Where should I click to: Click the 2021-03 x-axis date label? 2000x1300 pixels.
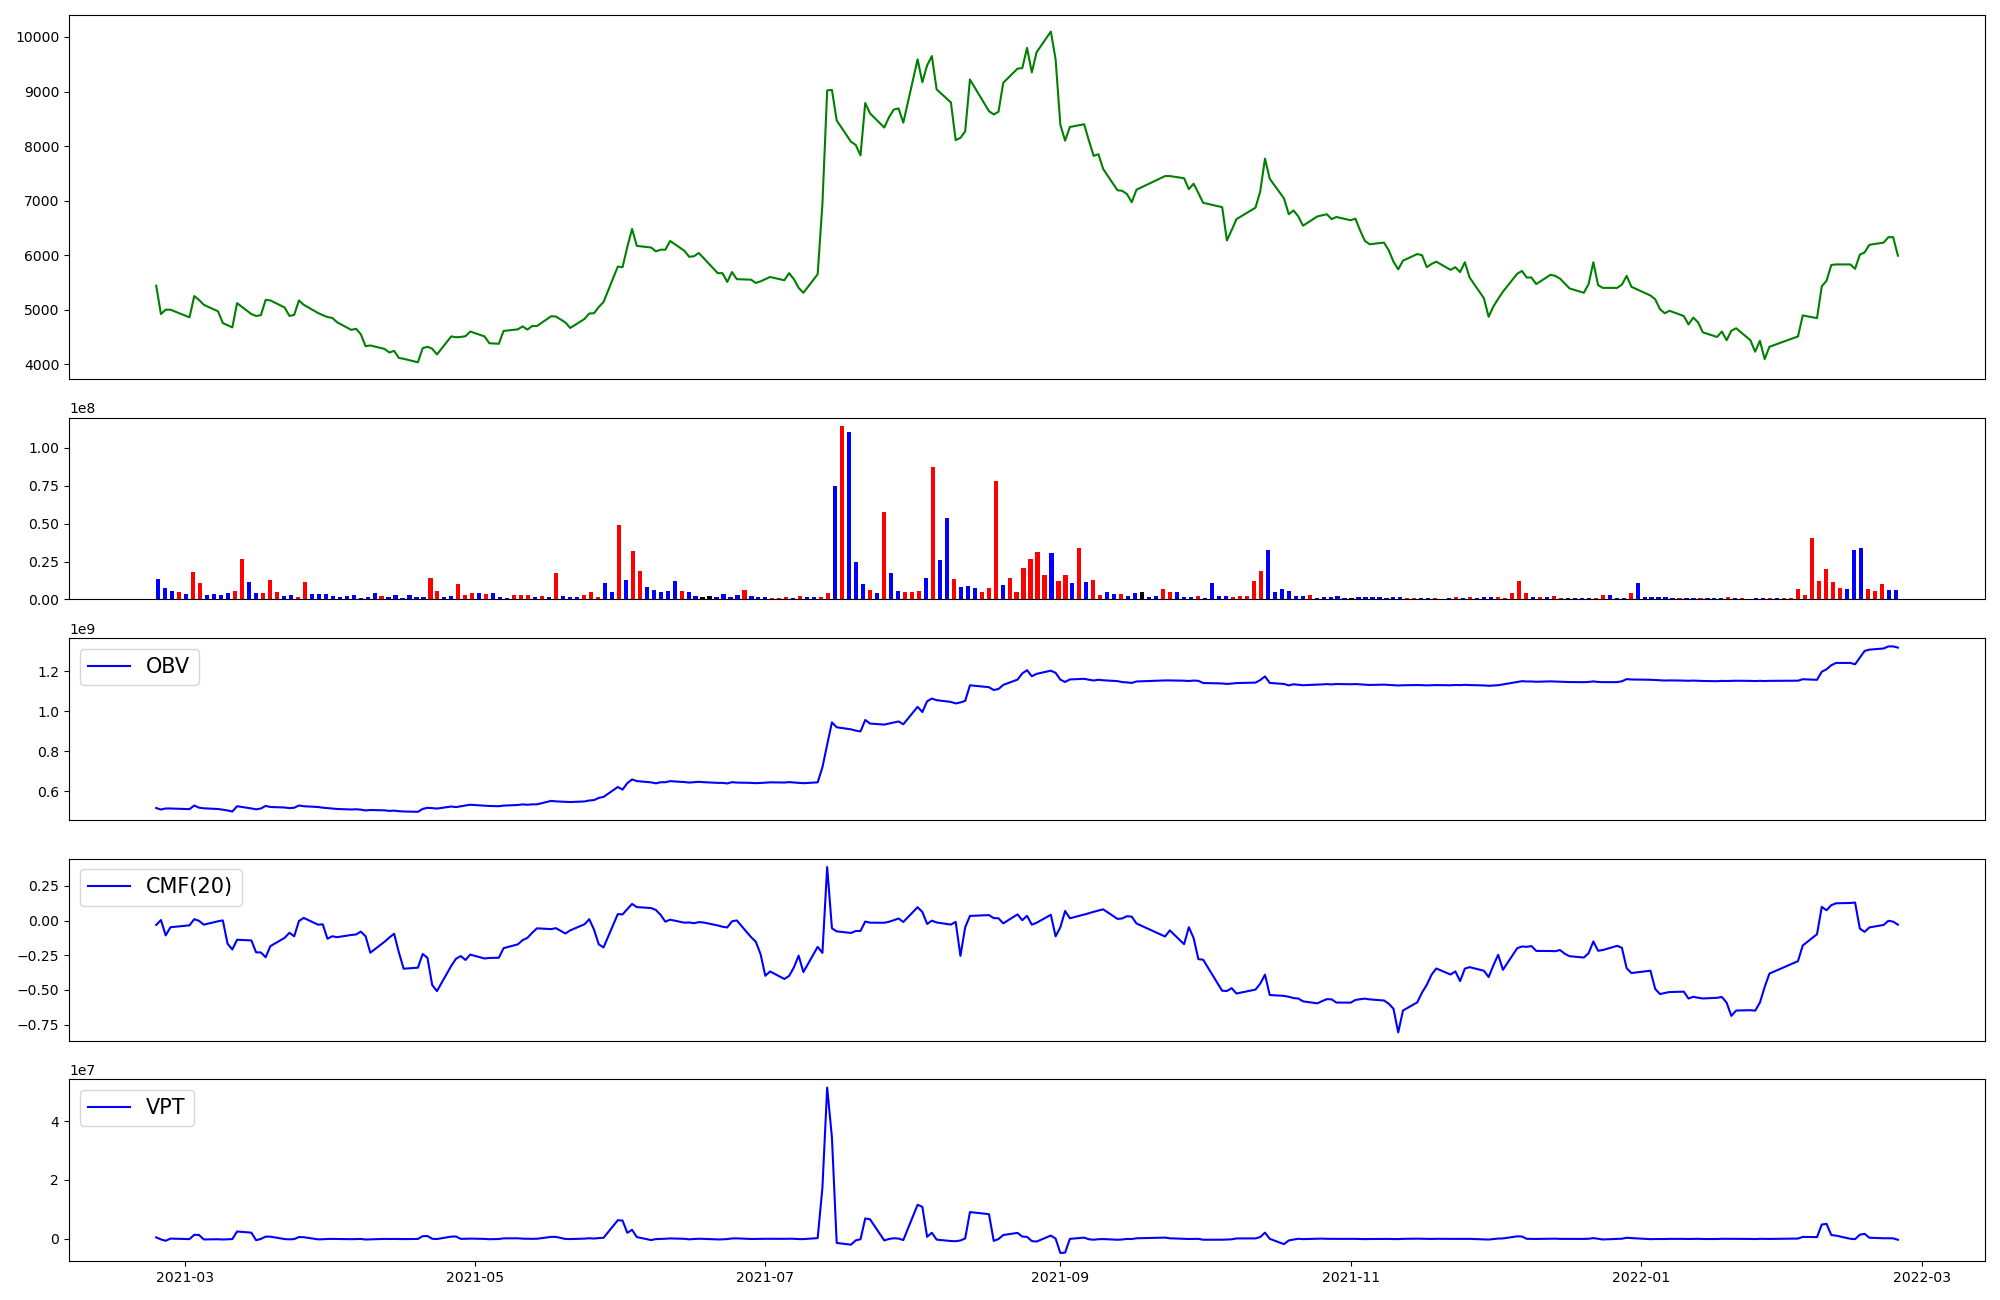pyautogui.click(x=185, y=1276)
